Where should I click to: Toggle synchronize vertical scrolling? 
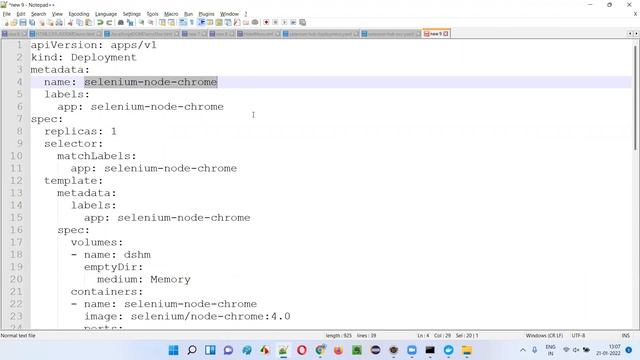[x=162, y=22]
